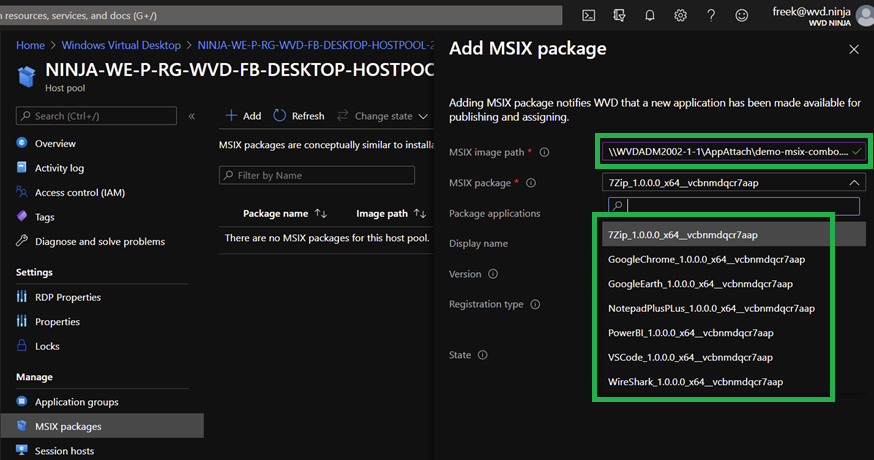Click the Add button

pyautogui.click(x=243, y=116)
